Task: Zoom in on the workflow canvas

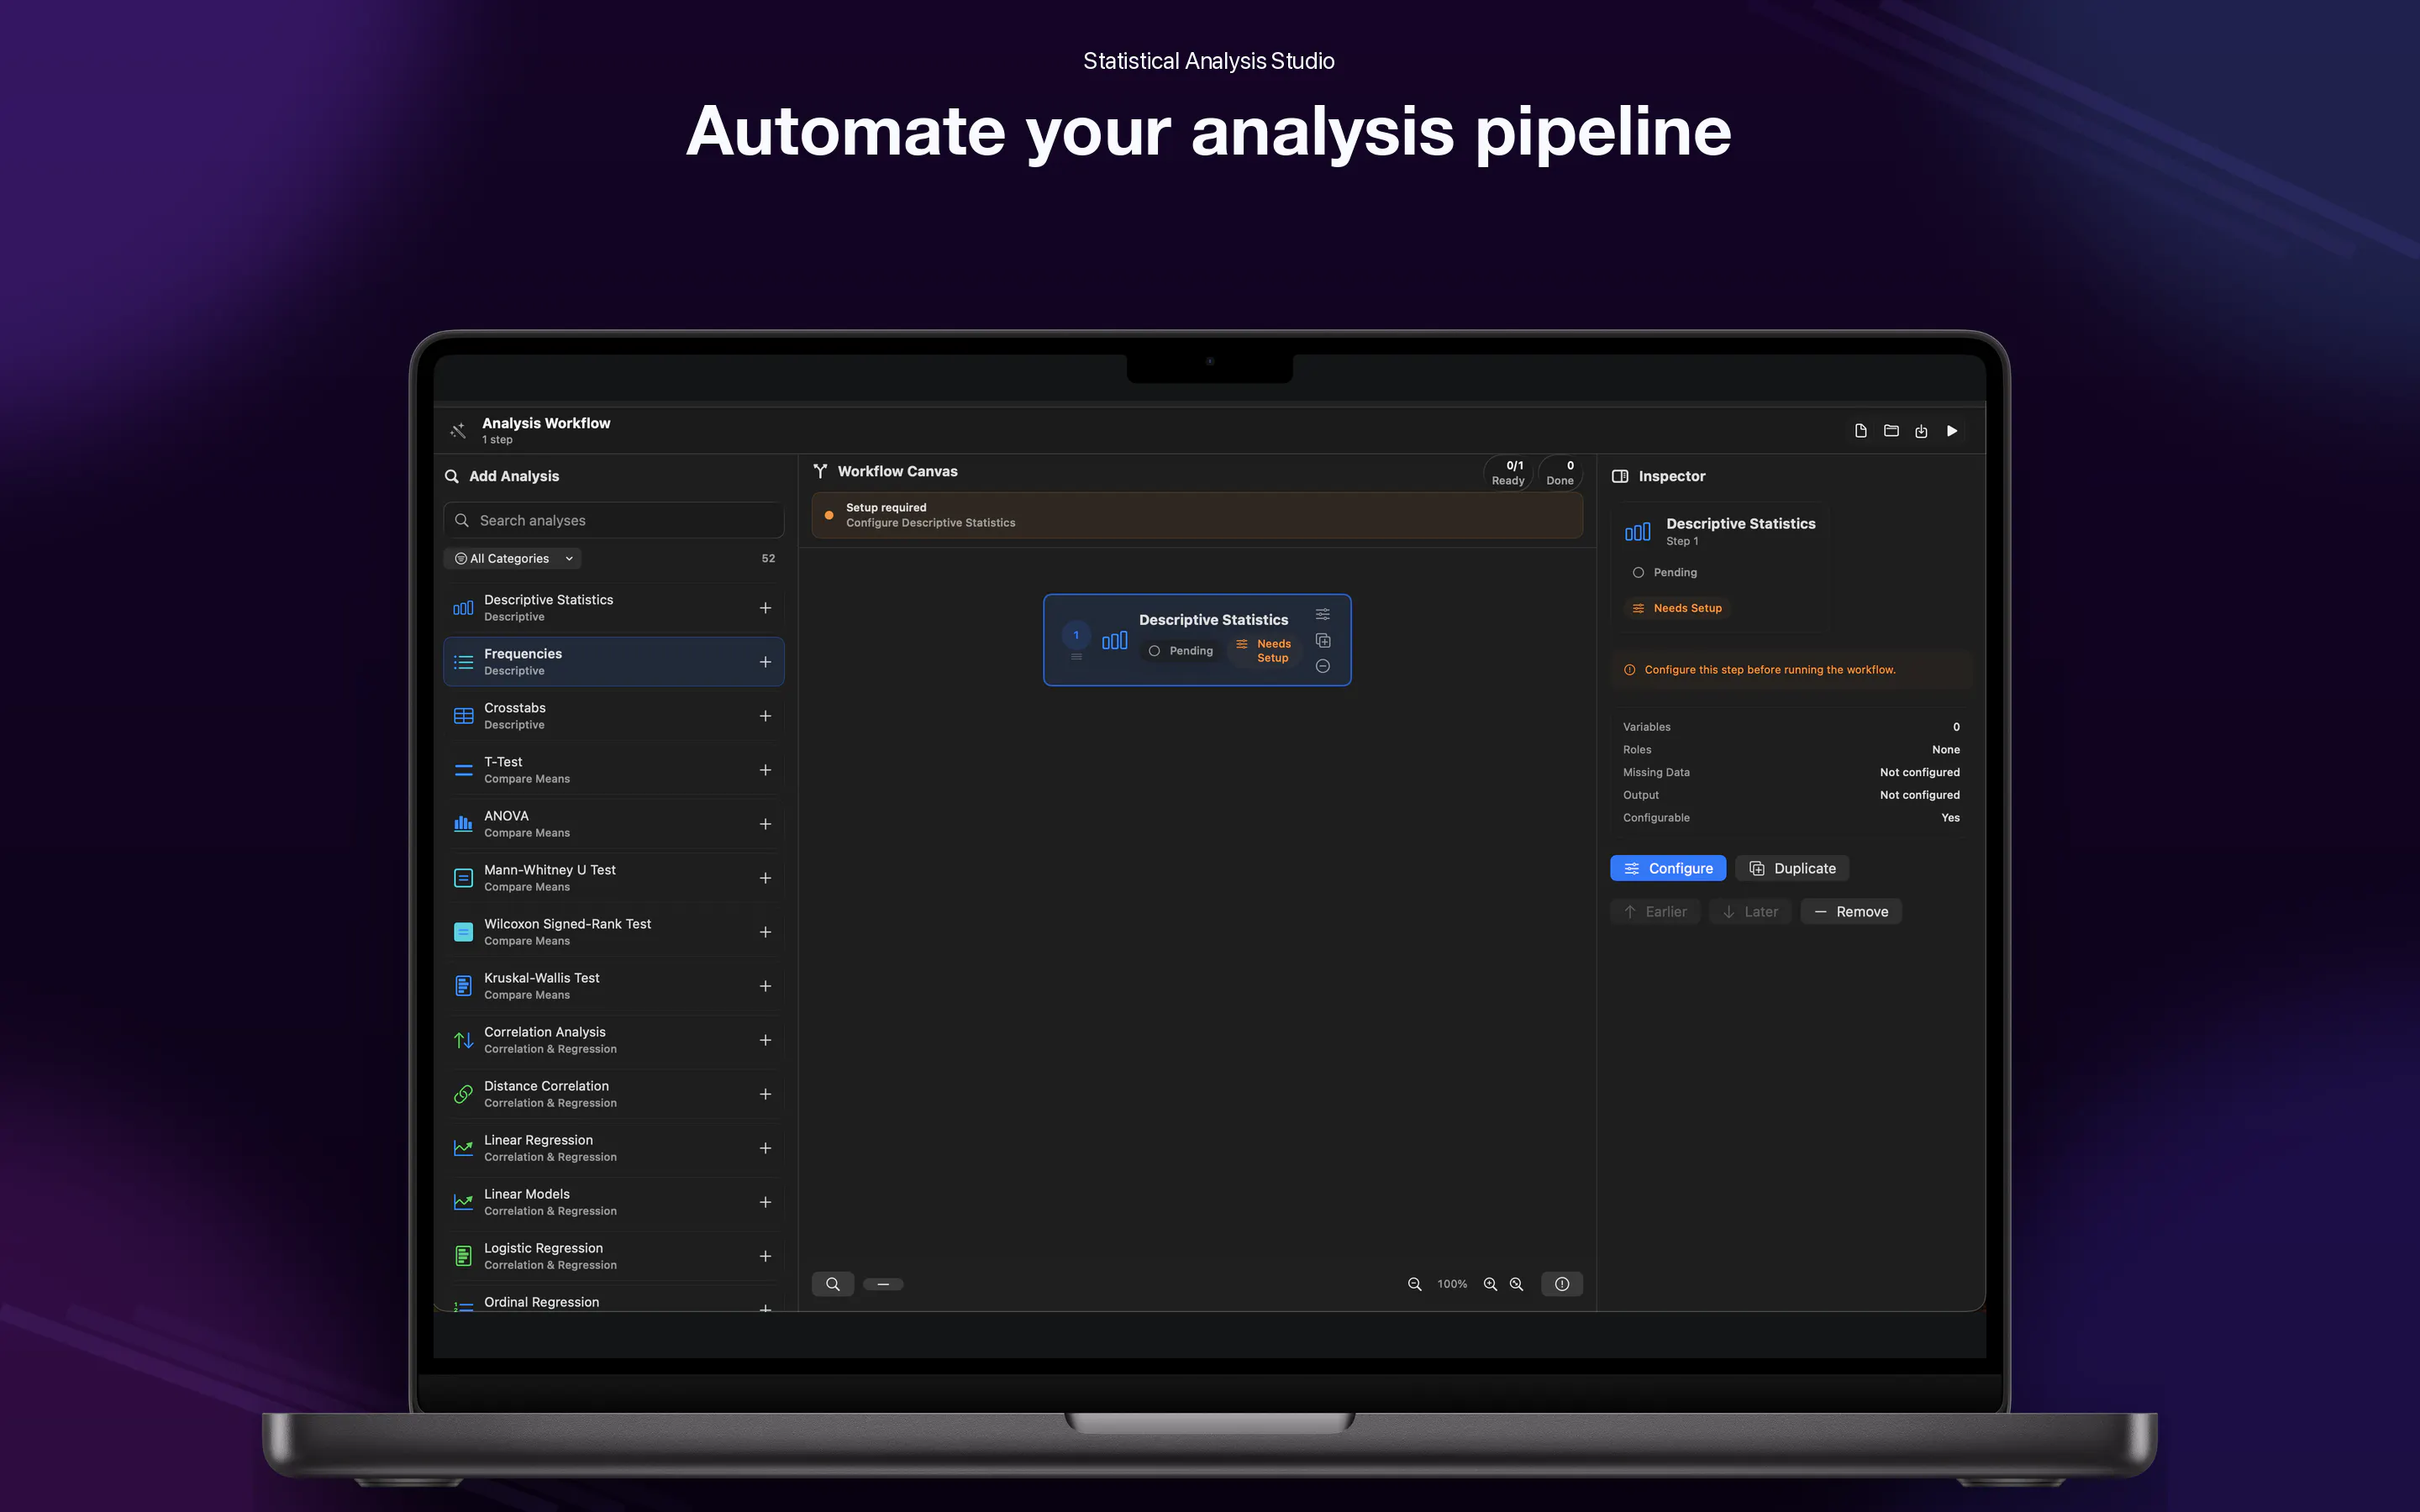Action: click(1490, 1284)
